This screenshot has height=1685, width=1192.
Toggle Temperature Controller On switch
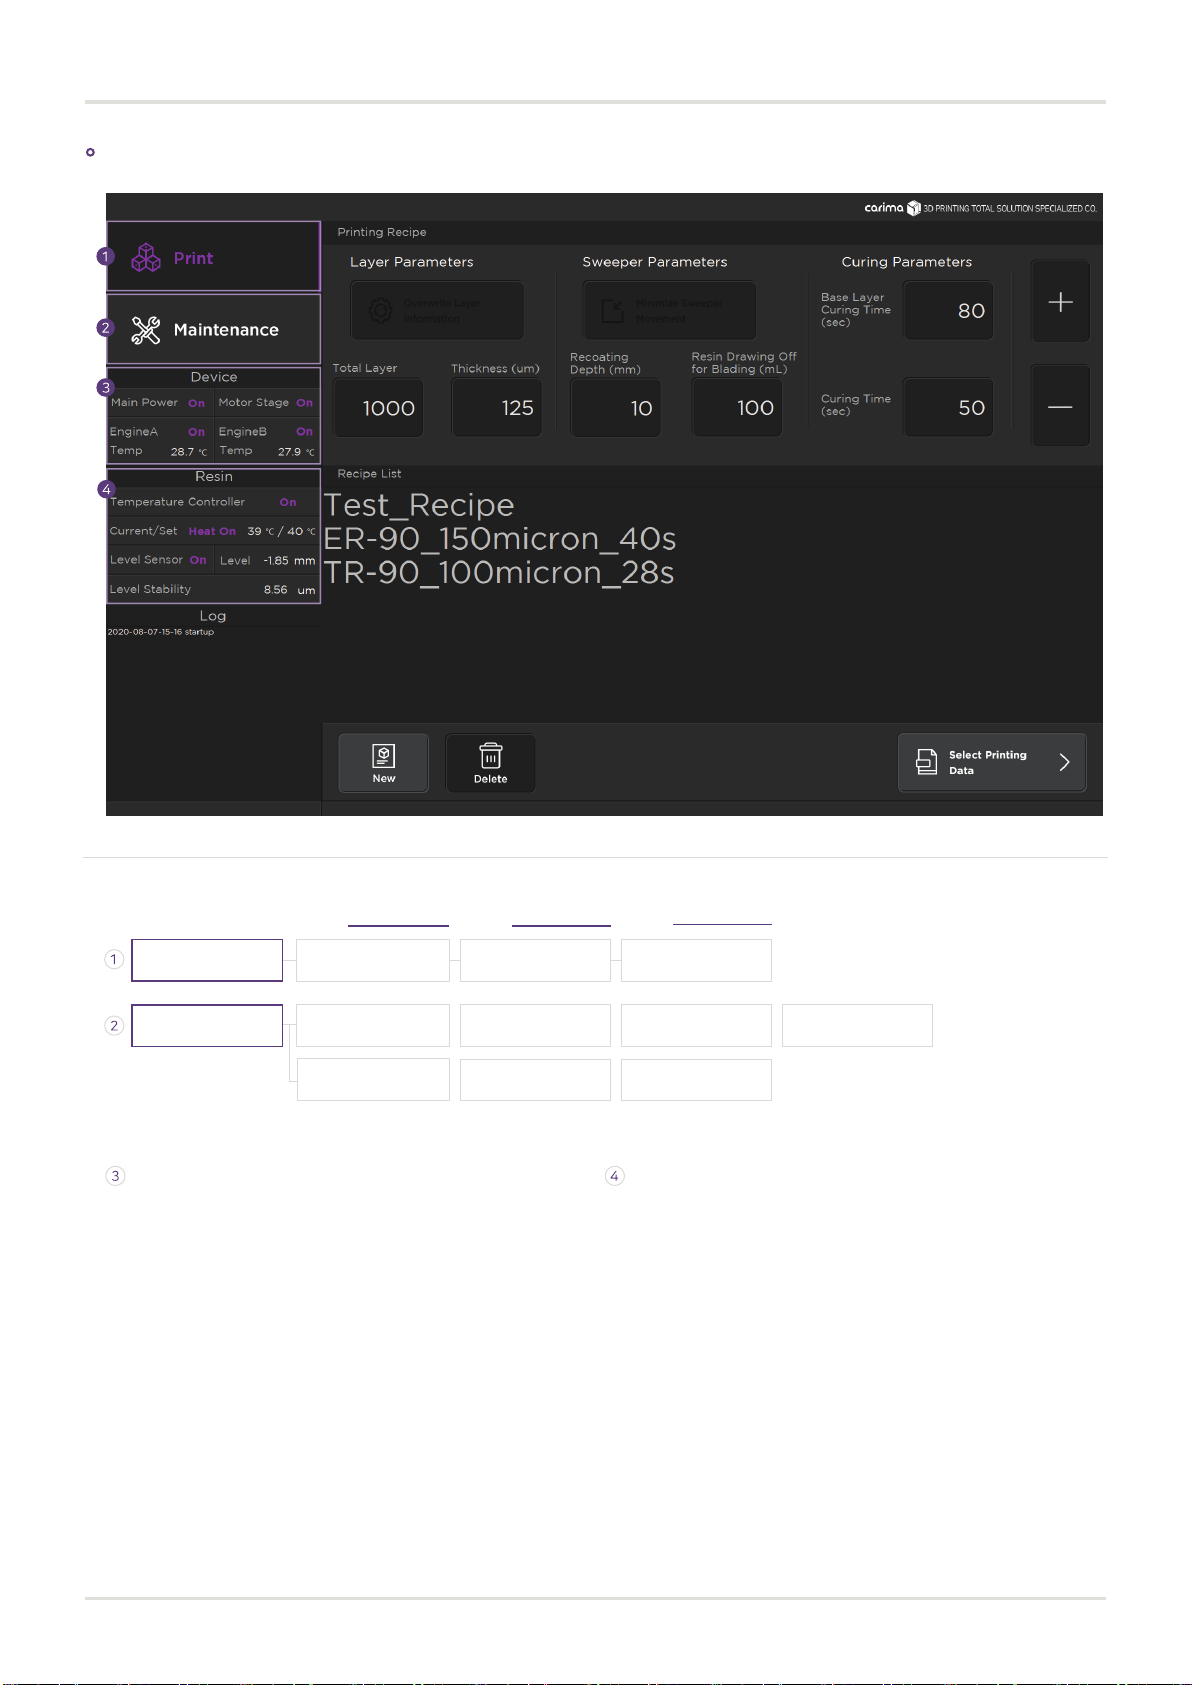coord(288,502)
